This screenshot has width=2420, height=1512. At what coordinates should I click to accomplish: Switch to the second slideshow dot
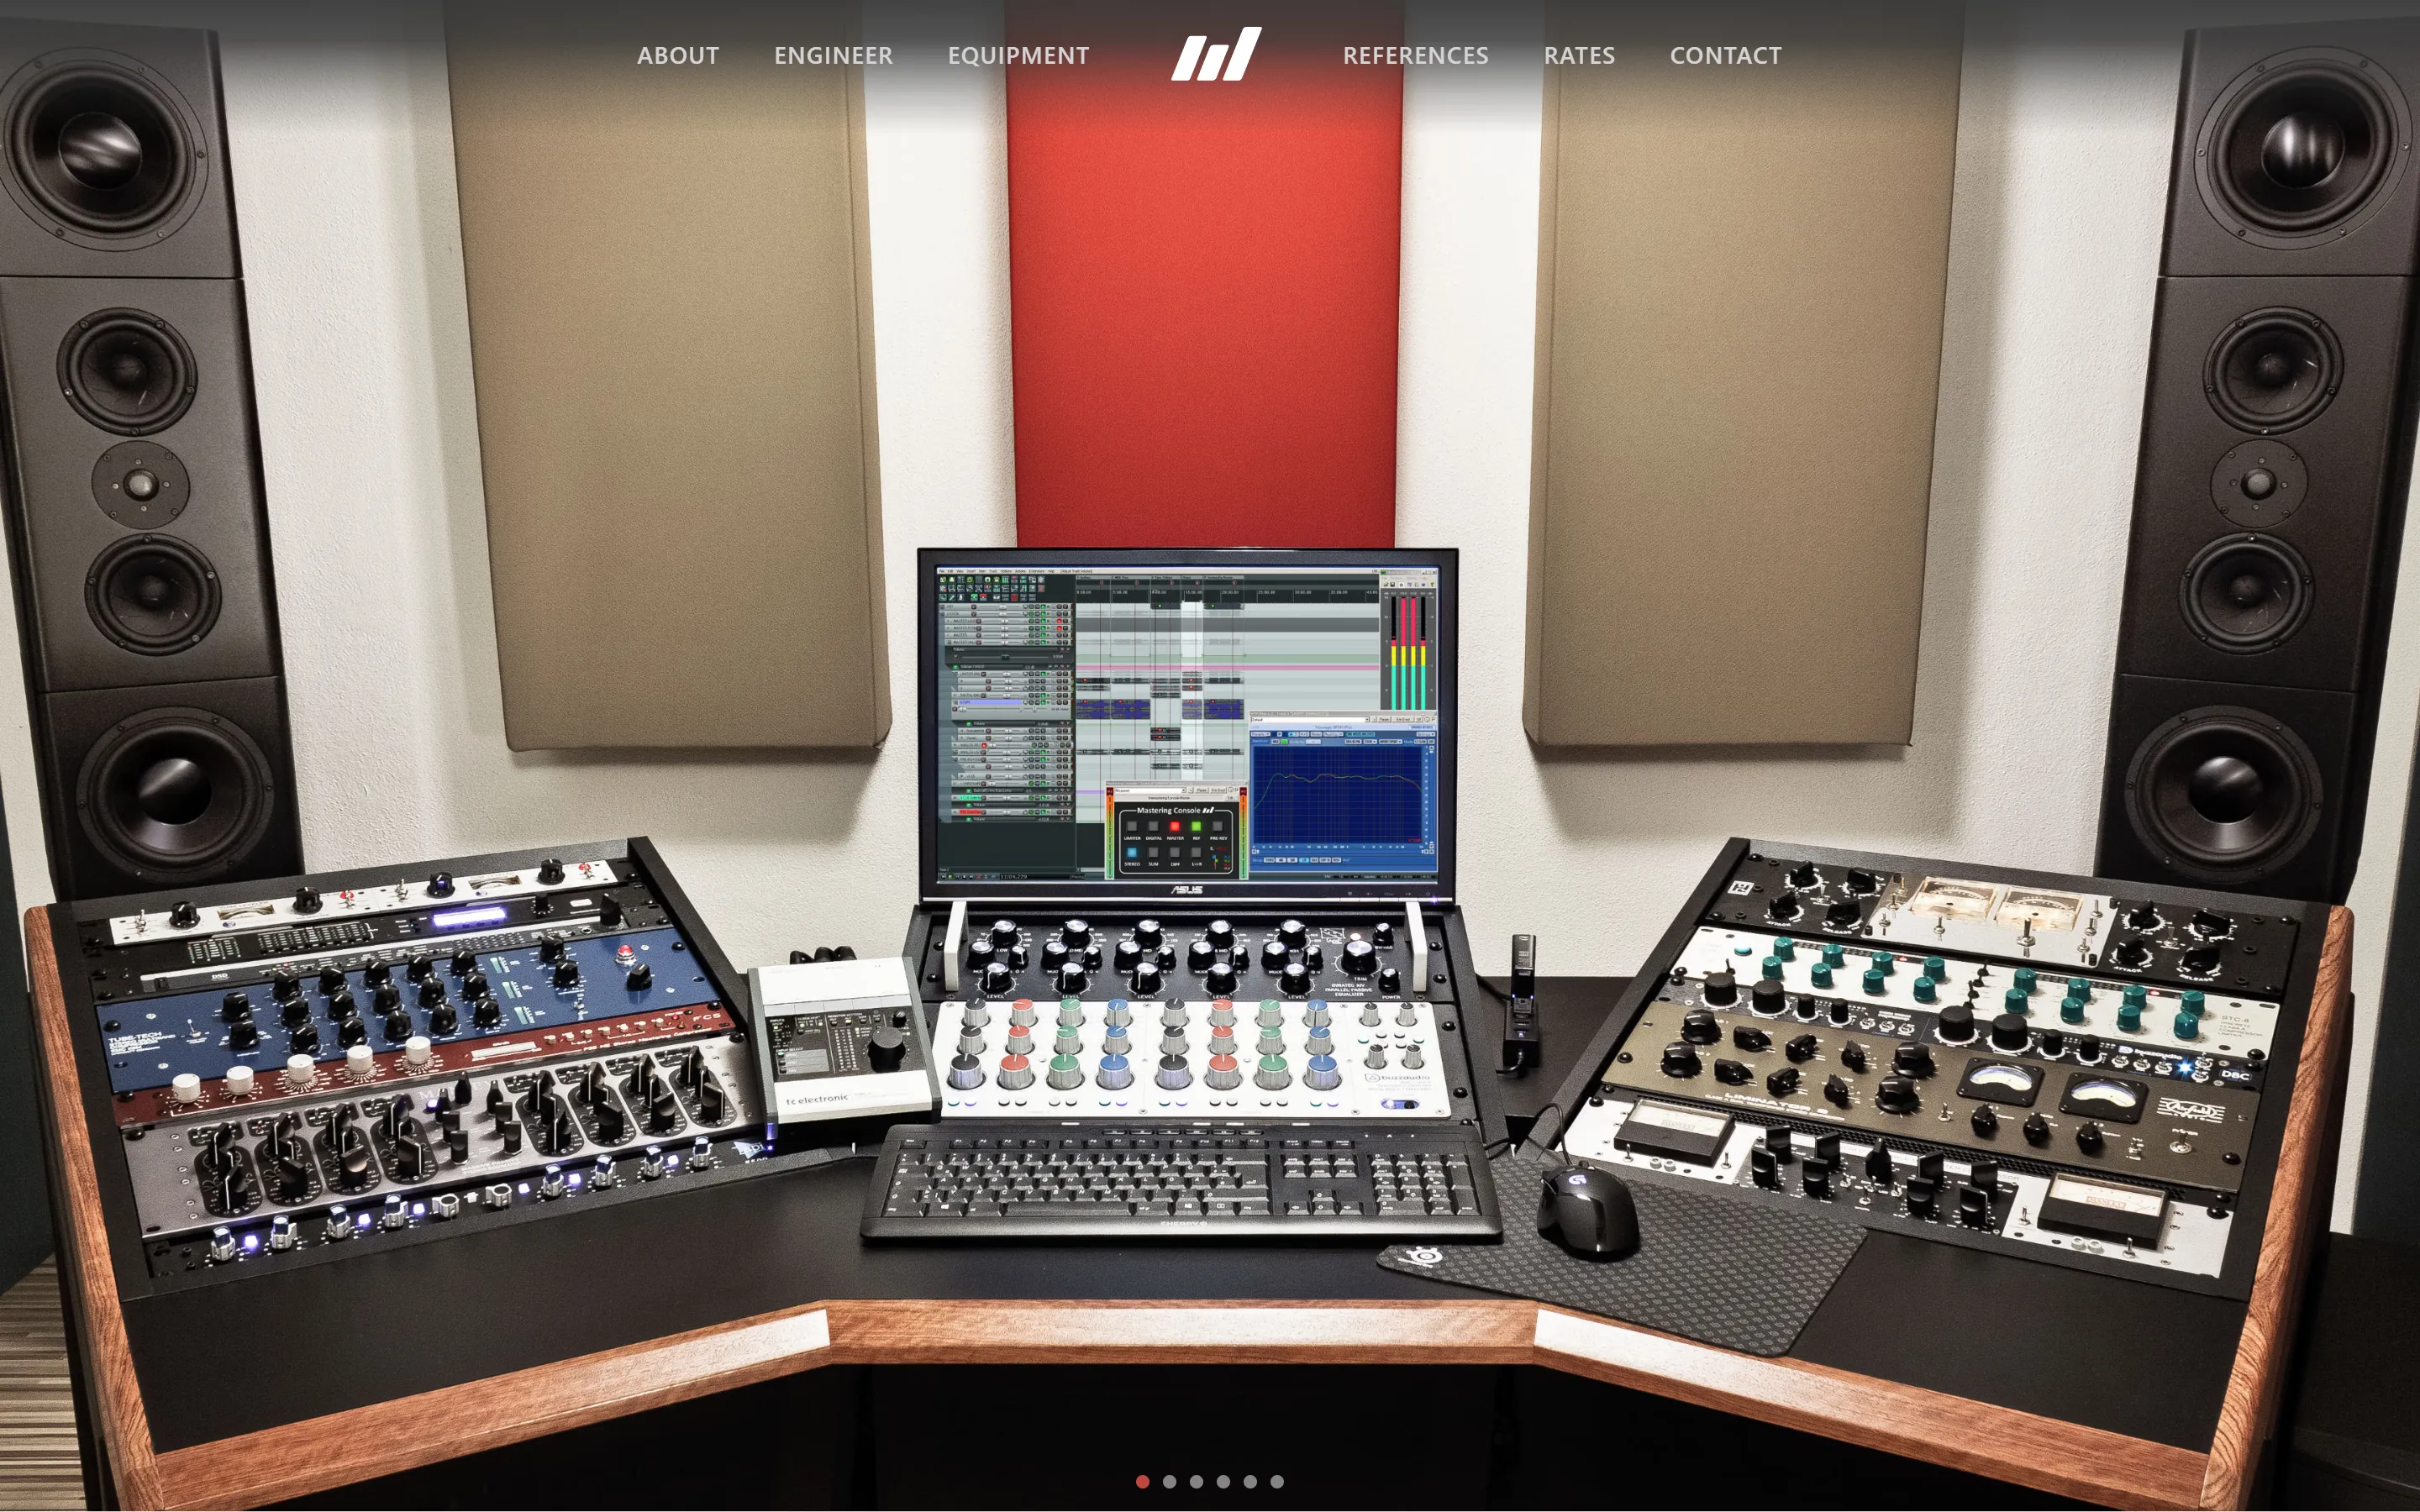tap(1170, 1482)
